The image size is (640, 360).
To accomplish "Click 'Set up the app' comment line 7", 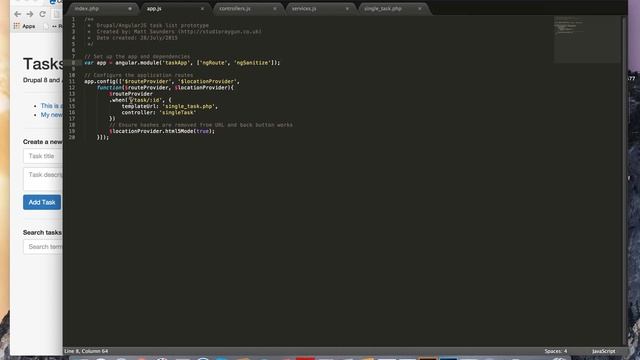I will 137,56.
